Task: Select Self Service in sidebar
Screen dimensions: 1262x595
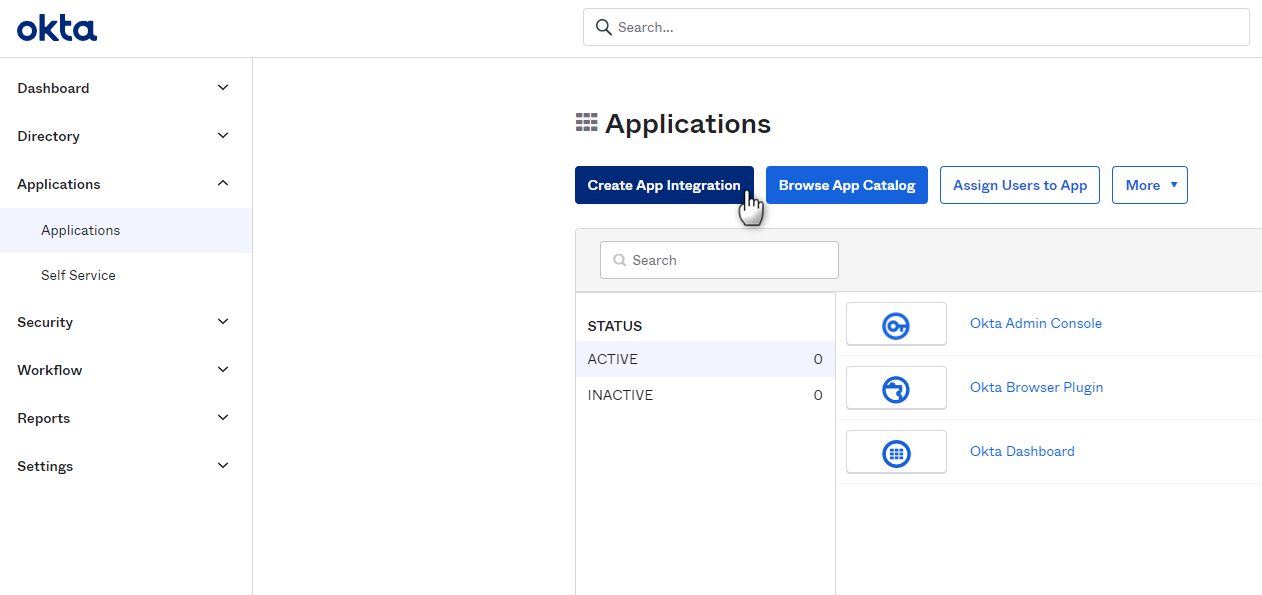Action: point(78,275)
